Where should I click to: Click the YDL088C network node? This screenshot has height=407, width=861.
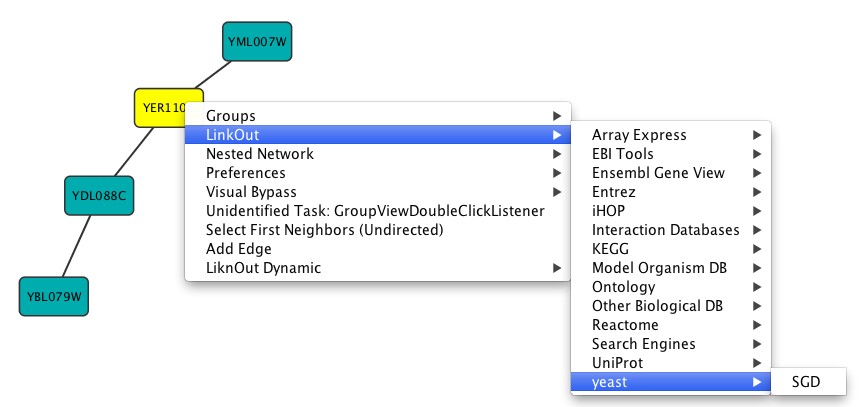pyautogui.click(x=99, y=195)
